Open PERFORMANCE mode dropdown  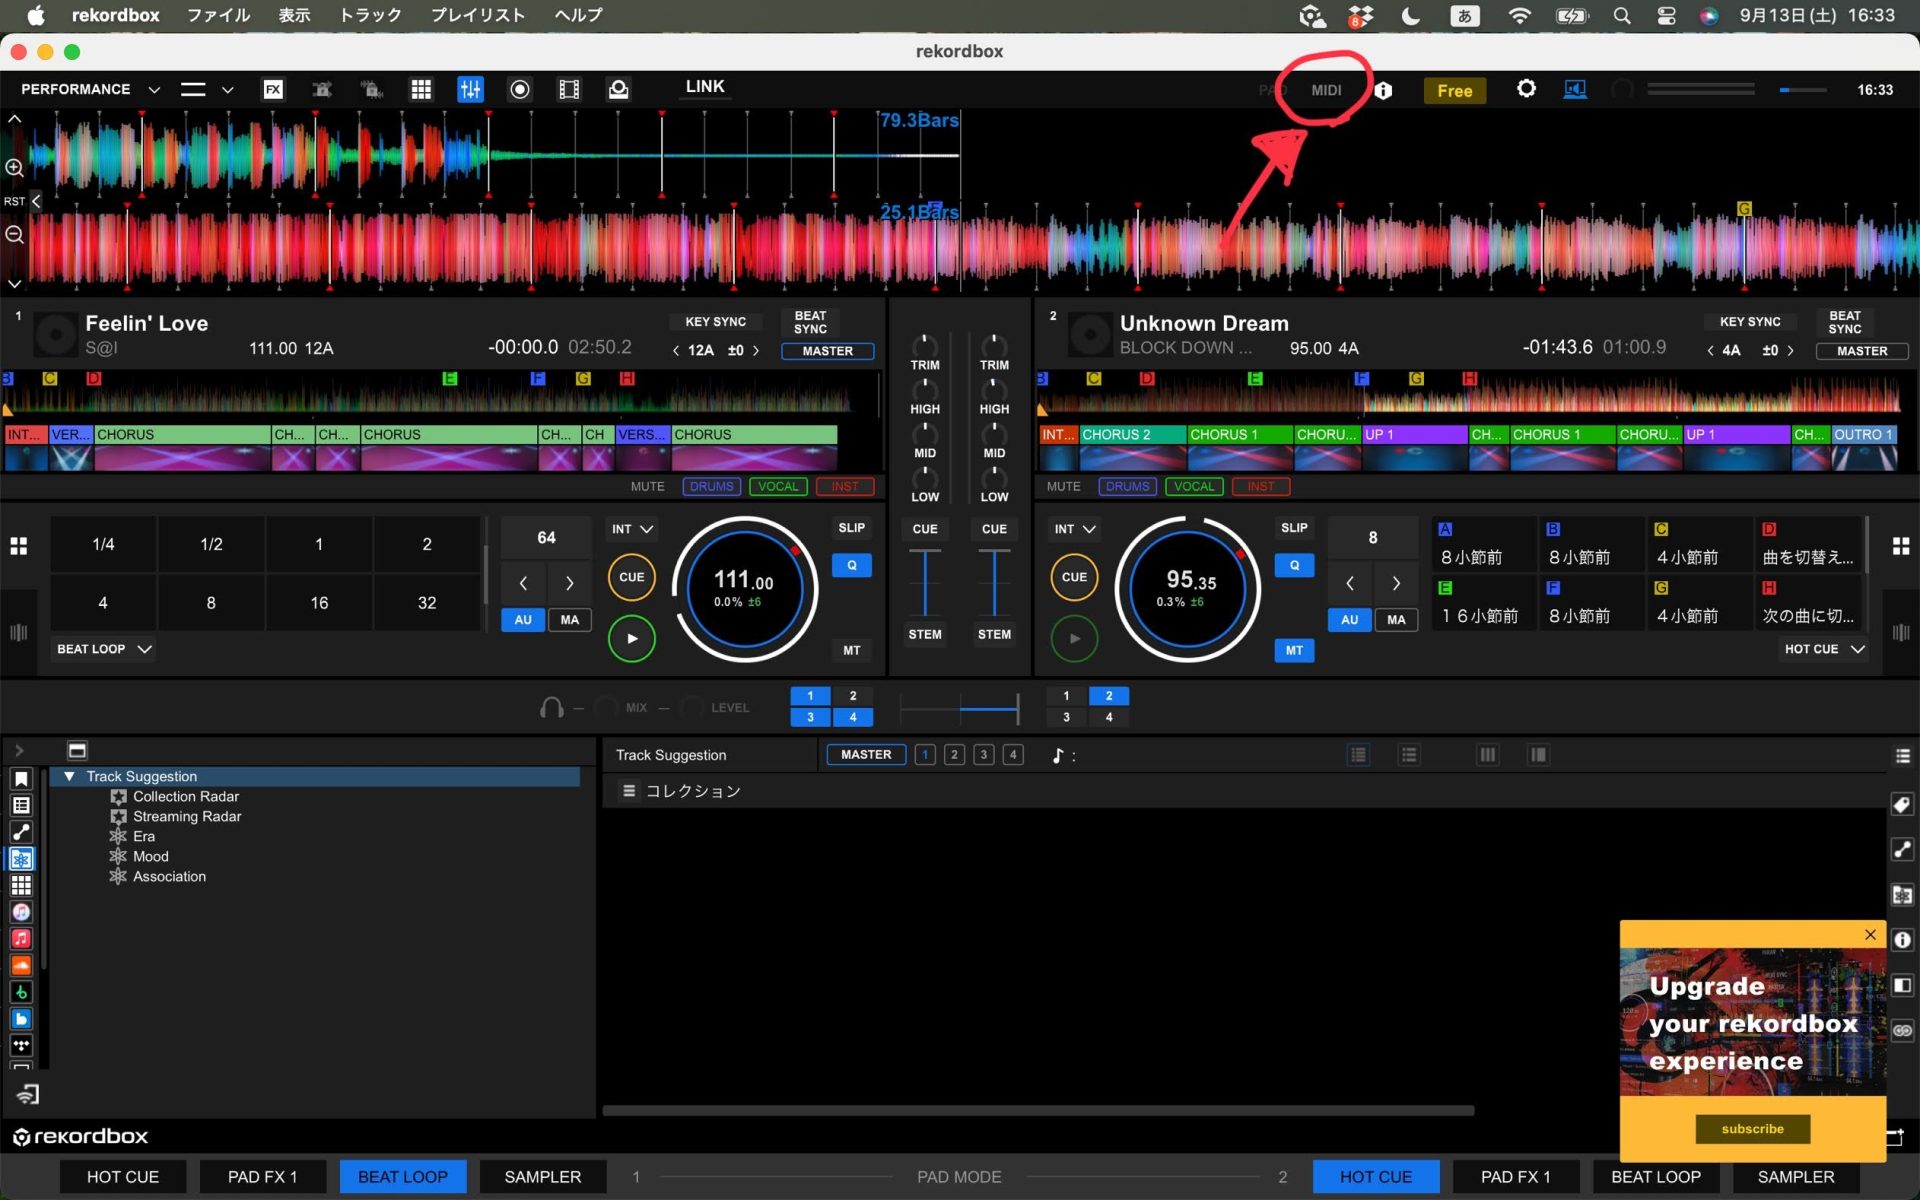[89, 89]
